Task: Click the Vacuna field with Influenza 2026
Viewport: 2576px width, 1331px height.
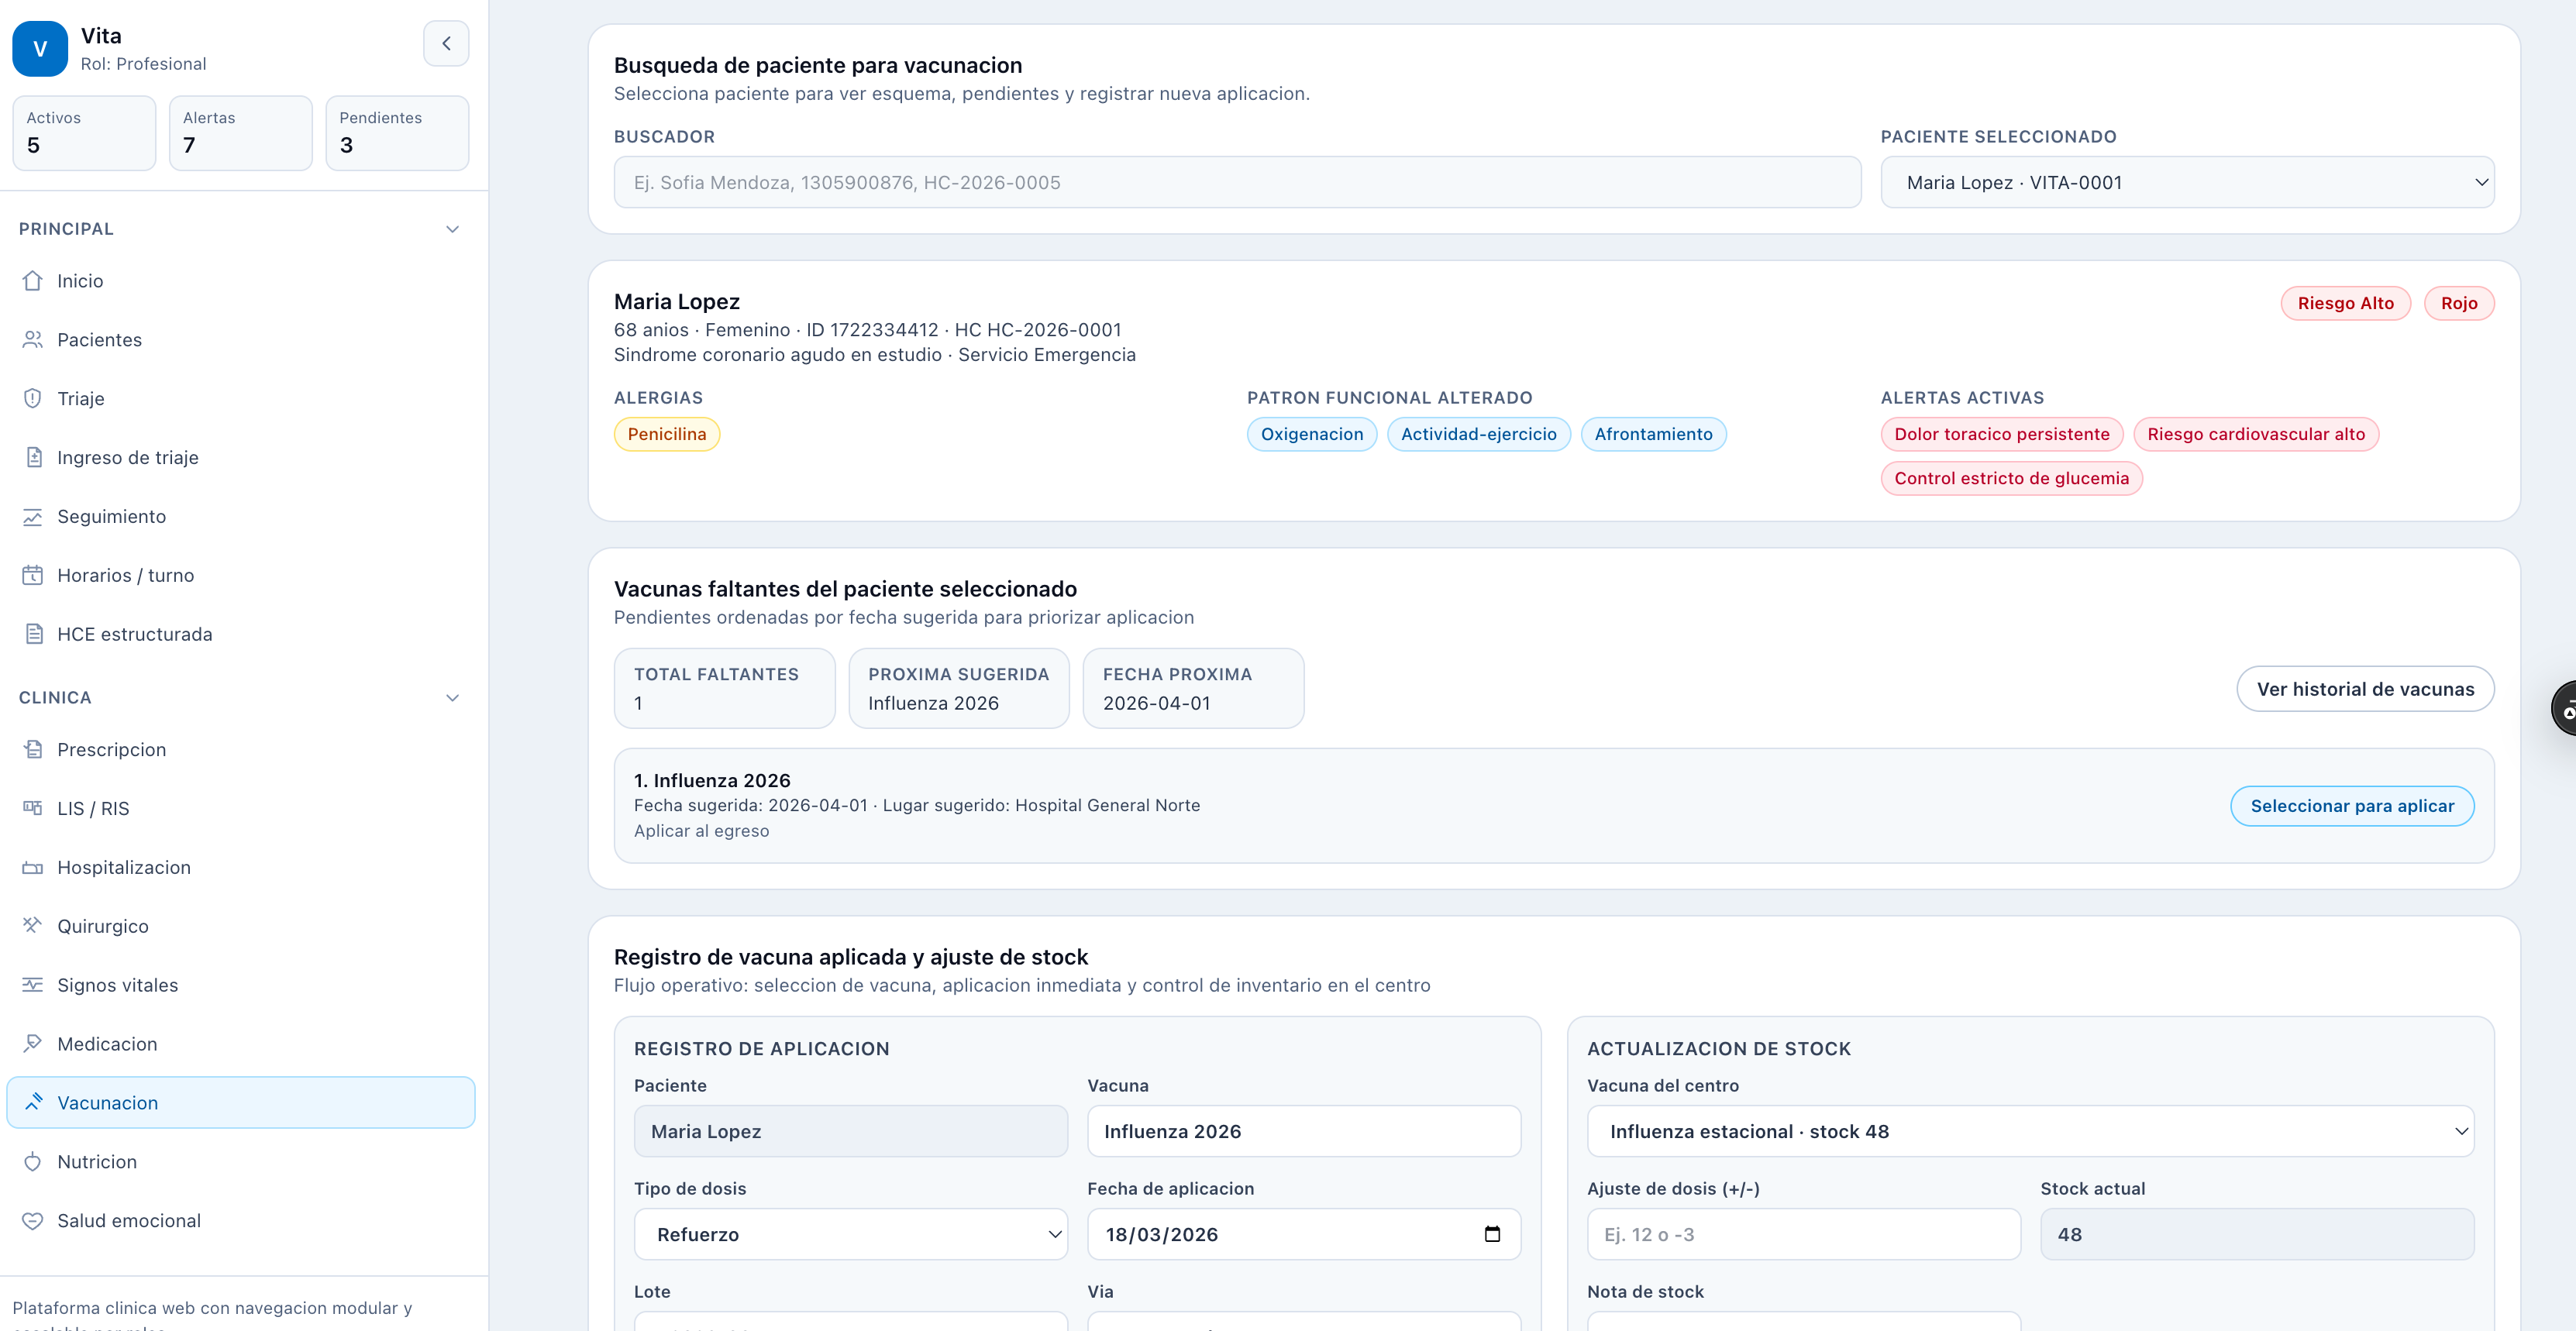Action: pos(1304,1132)
